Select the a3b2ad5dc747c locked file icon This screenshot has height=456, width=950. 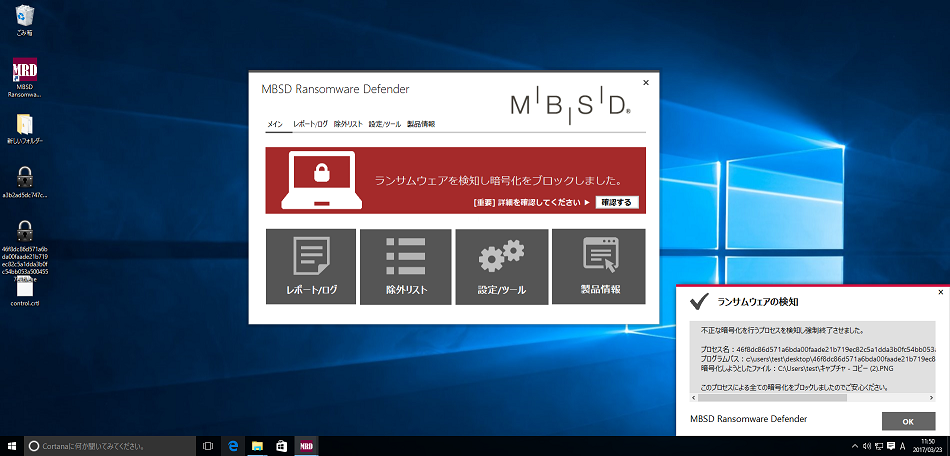pyautogui.click(x=25, y=182)
